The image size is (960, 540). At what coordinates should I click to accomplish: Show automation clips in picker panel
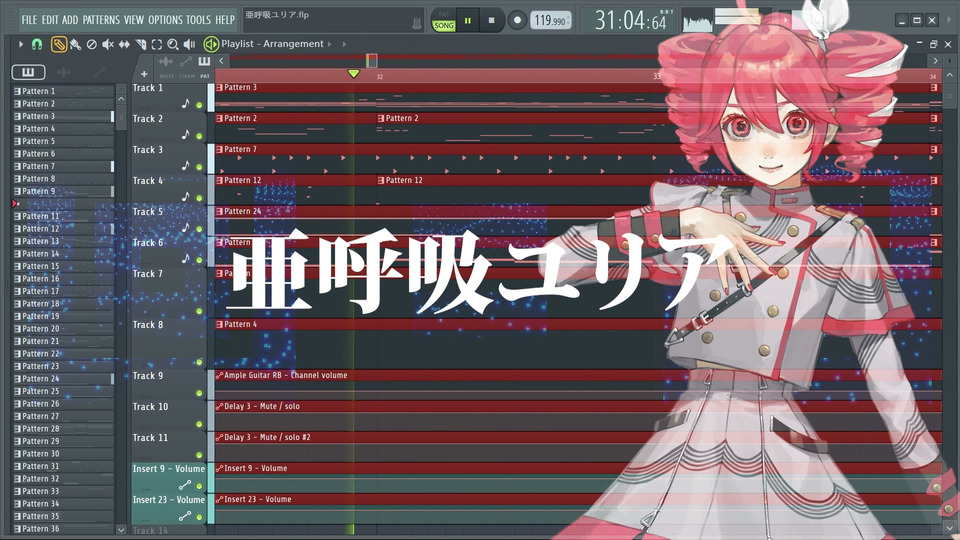99,72
